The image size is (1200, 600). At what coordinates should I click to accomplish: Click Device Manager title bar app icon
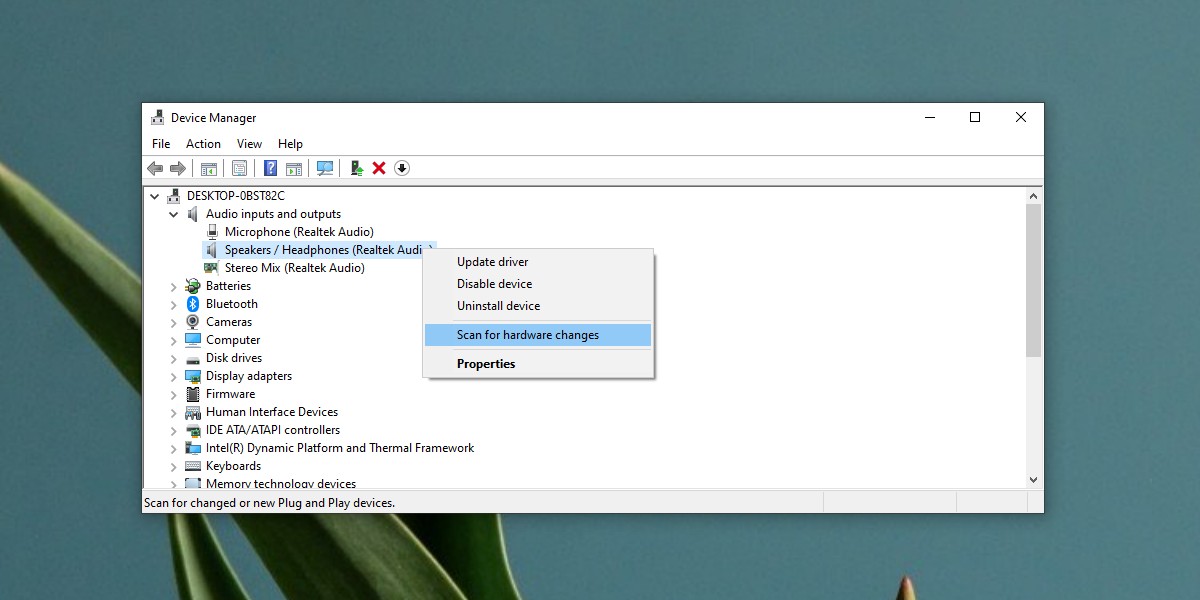[158, 118]
